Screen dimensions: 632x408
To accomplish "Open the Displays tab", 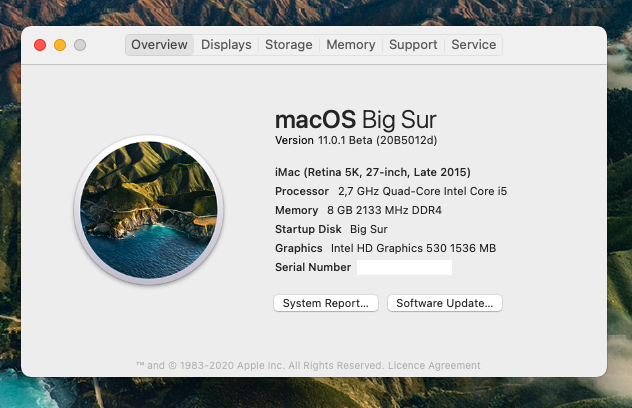I will [x=226, y=45].
